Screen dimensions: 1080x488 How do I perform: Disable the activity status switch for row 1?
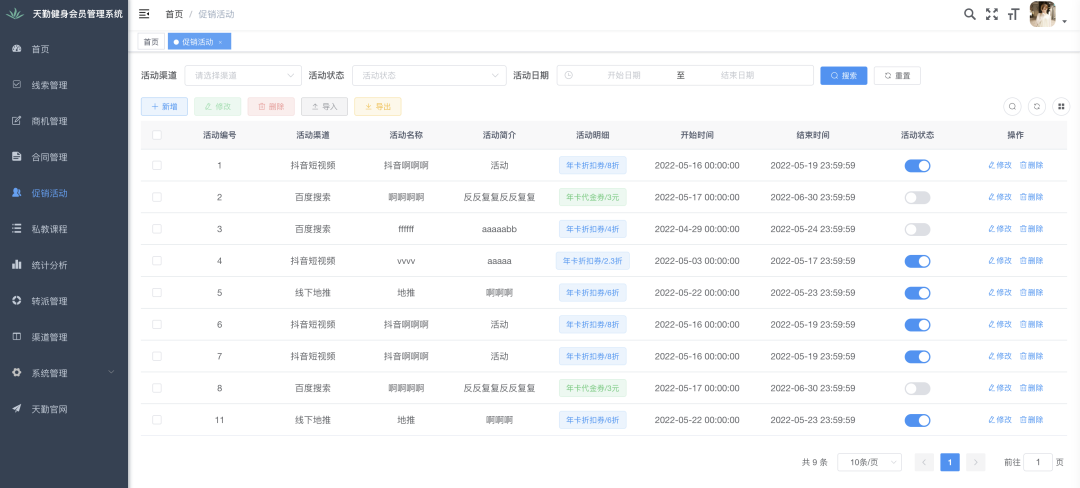917,166
